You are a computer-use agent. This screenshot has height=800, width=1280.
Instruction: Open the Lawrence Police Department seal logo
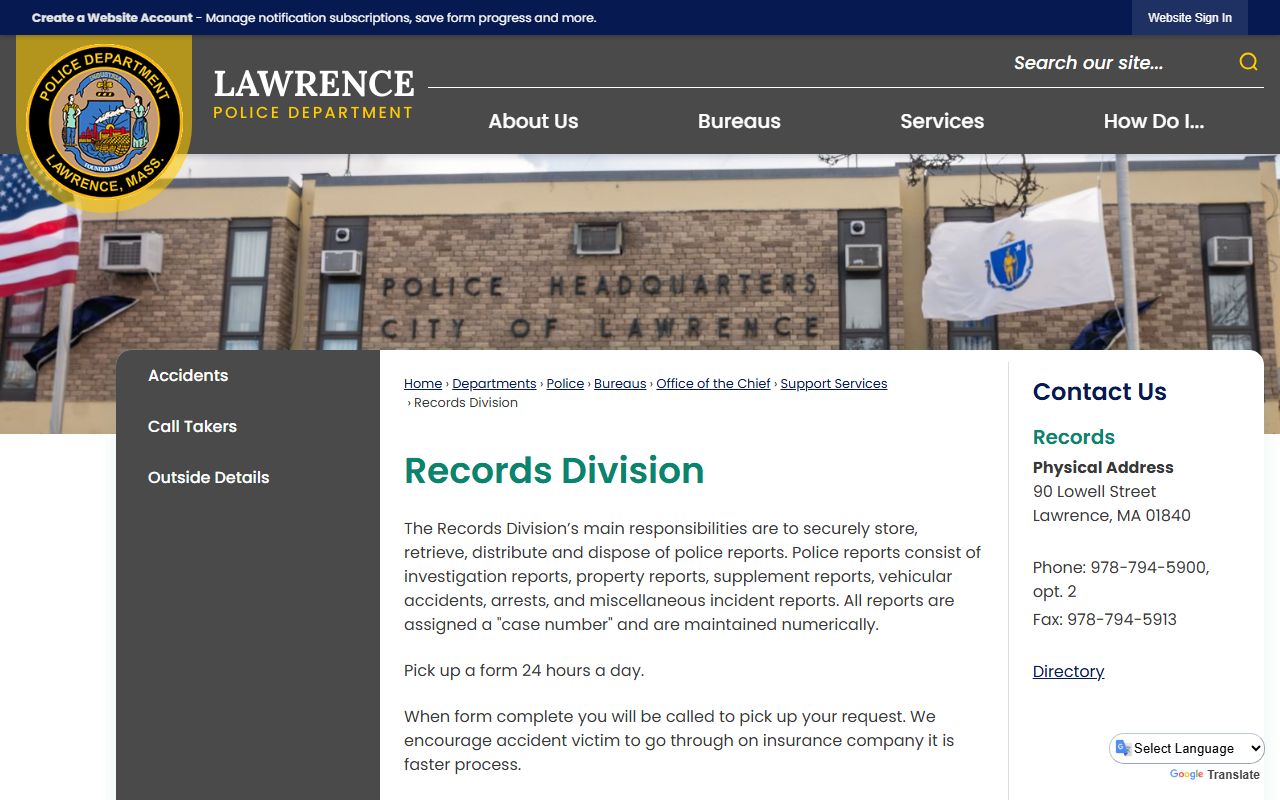coord(104,123)
